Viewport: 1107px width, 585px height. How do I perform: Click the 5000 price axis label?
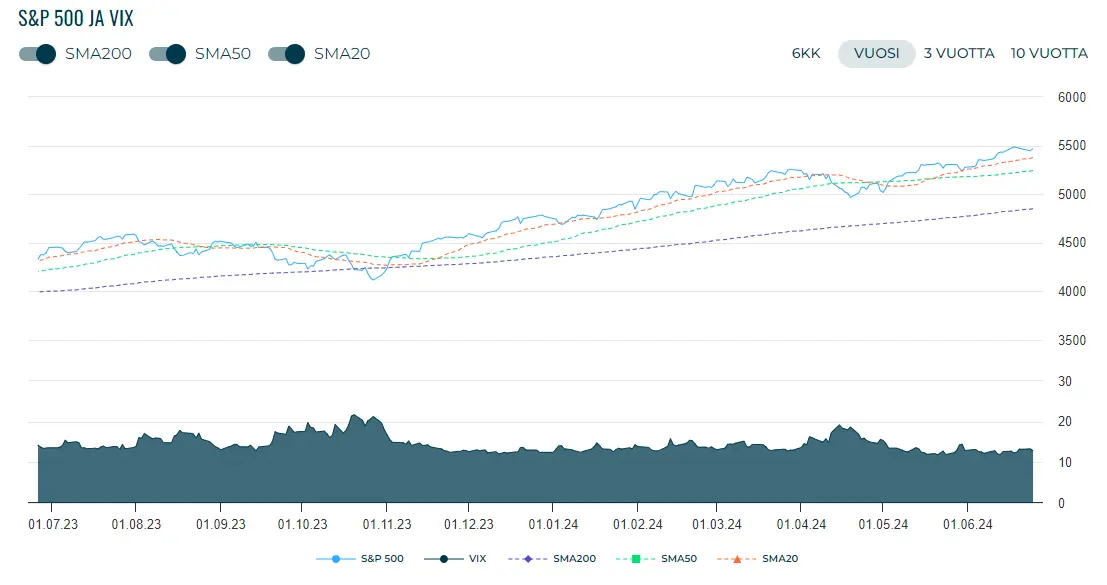click(1072, 195)
